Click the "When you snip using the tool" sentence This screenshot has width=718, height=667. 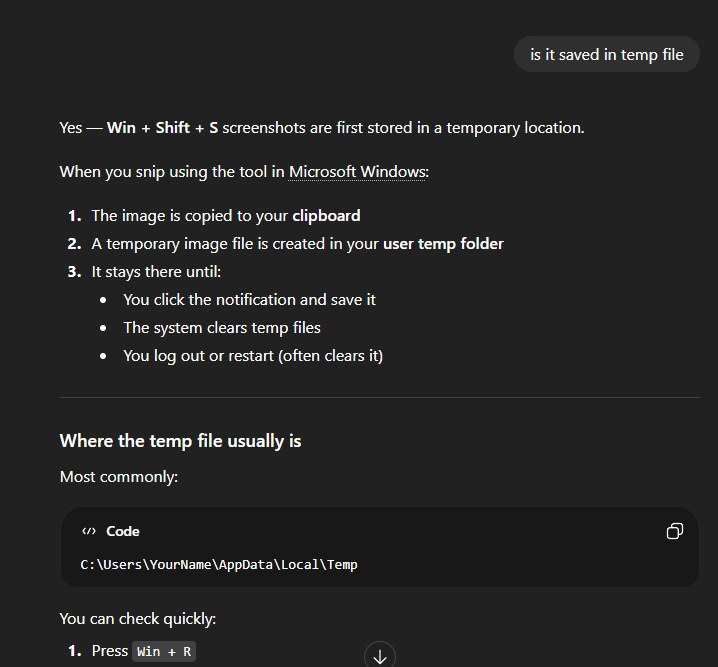[x=173, y=171]
